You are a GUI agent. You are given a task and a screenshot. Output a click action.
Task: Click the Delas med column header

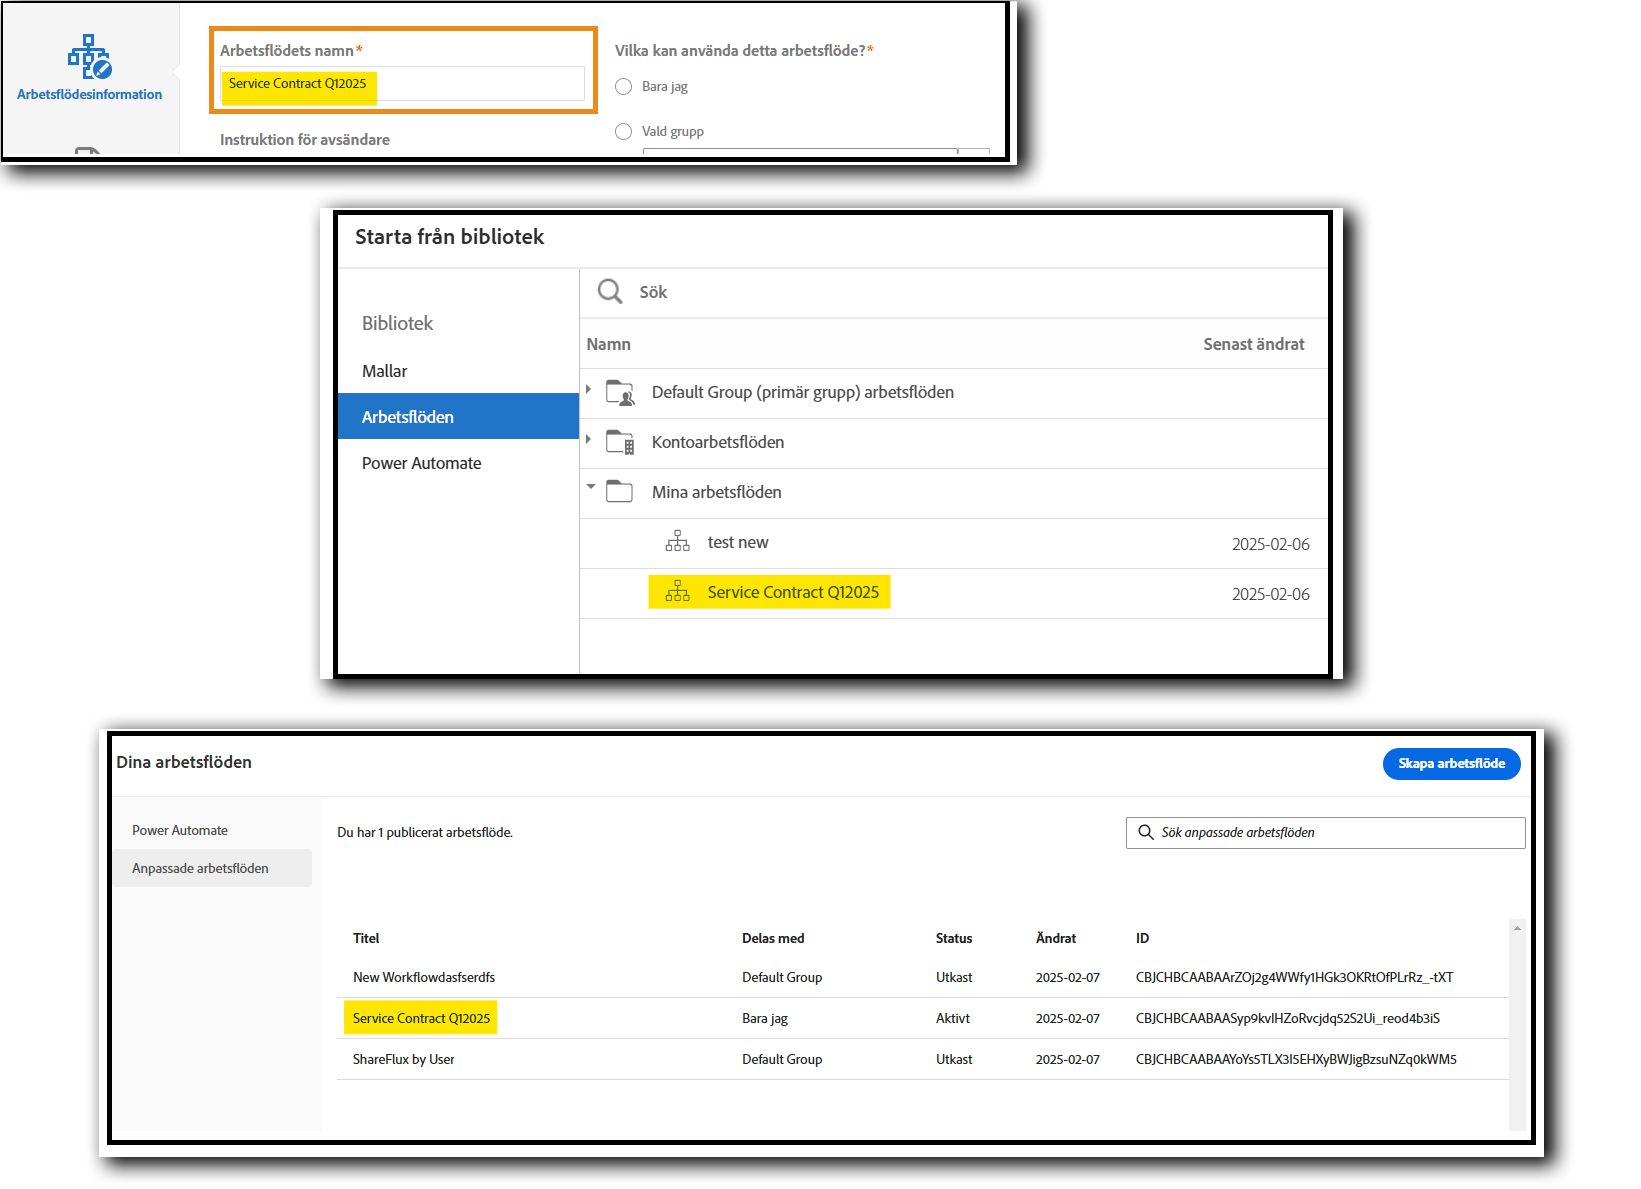773,938
